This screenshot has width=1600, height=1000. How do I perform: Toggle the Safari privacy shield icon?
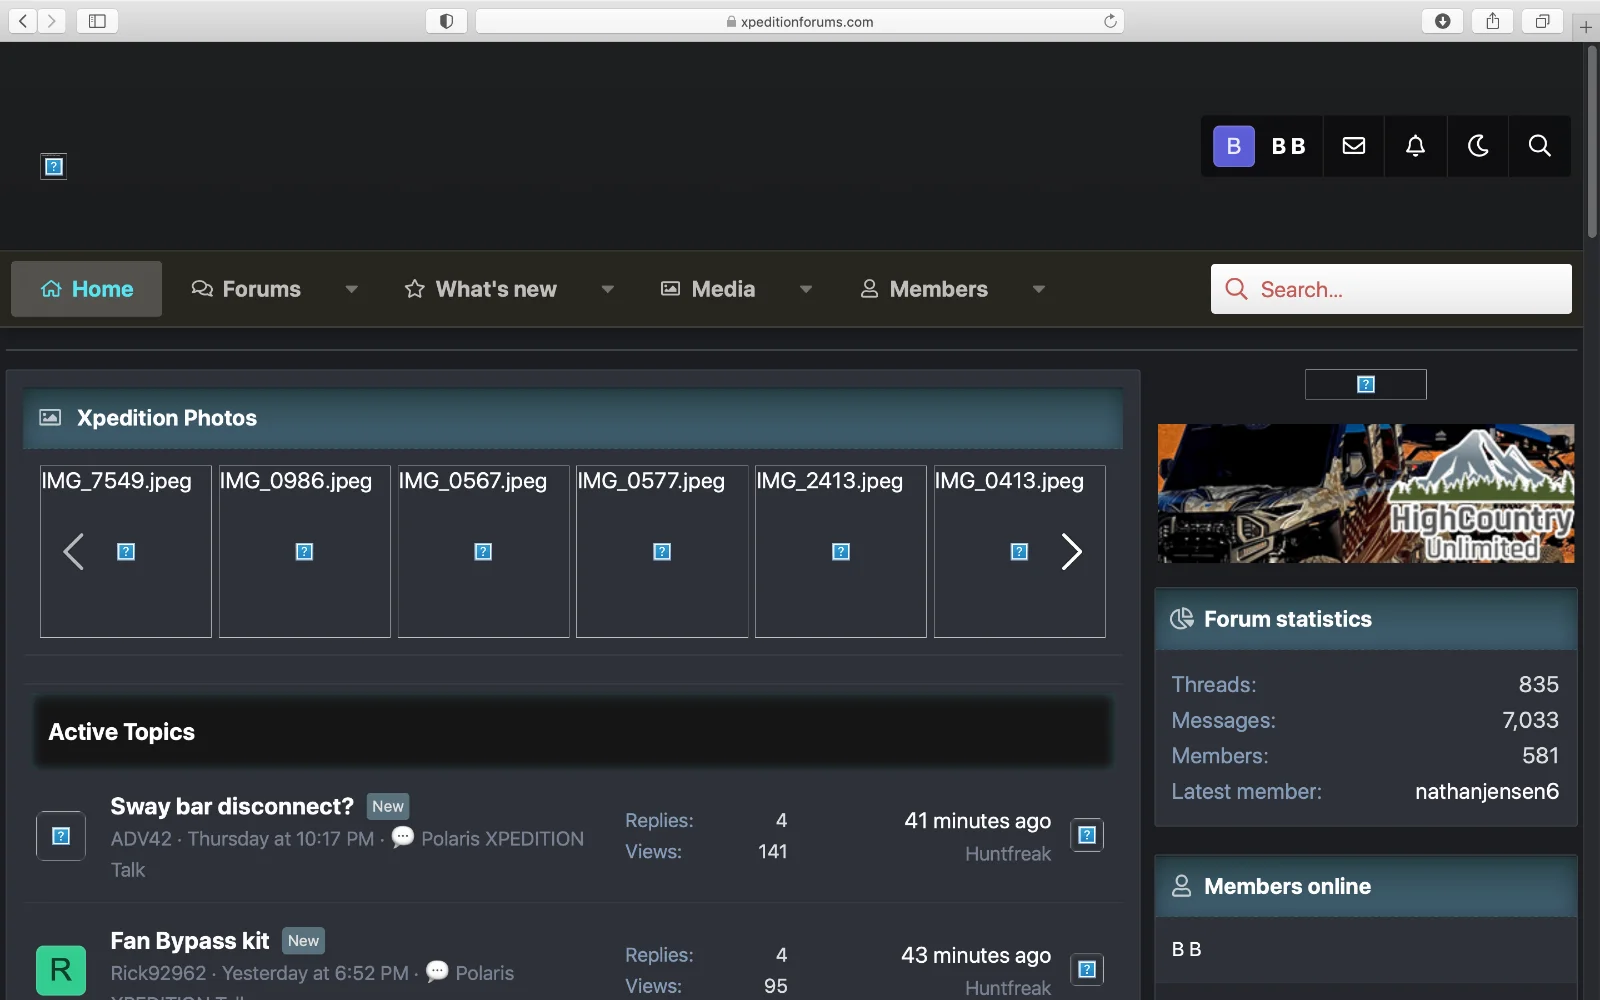446,21
